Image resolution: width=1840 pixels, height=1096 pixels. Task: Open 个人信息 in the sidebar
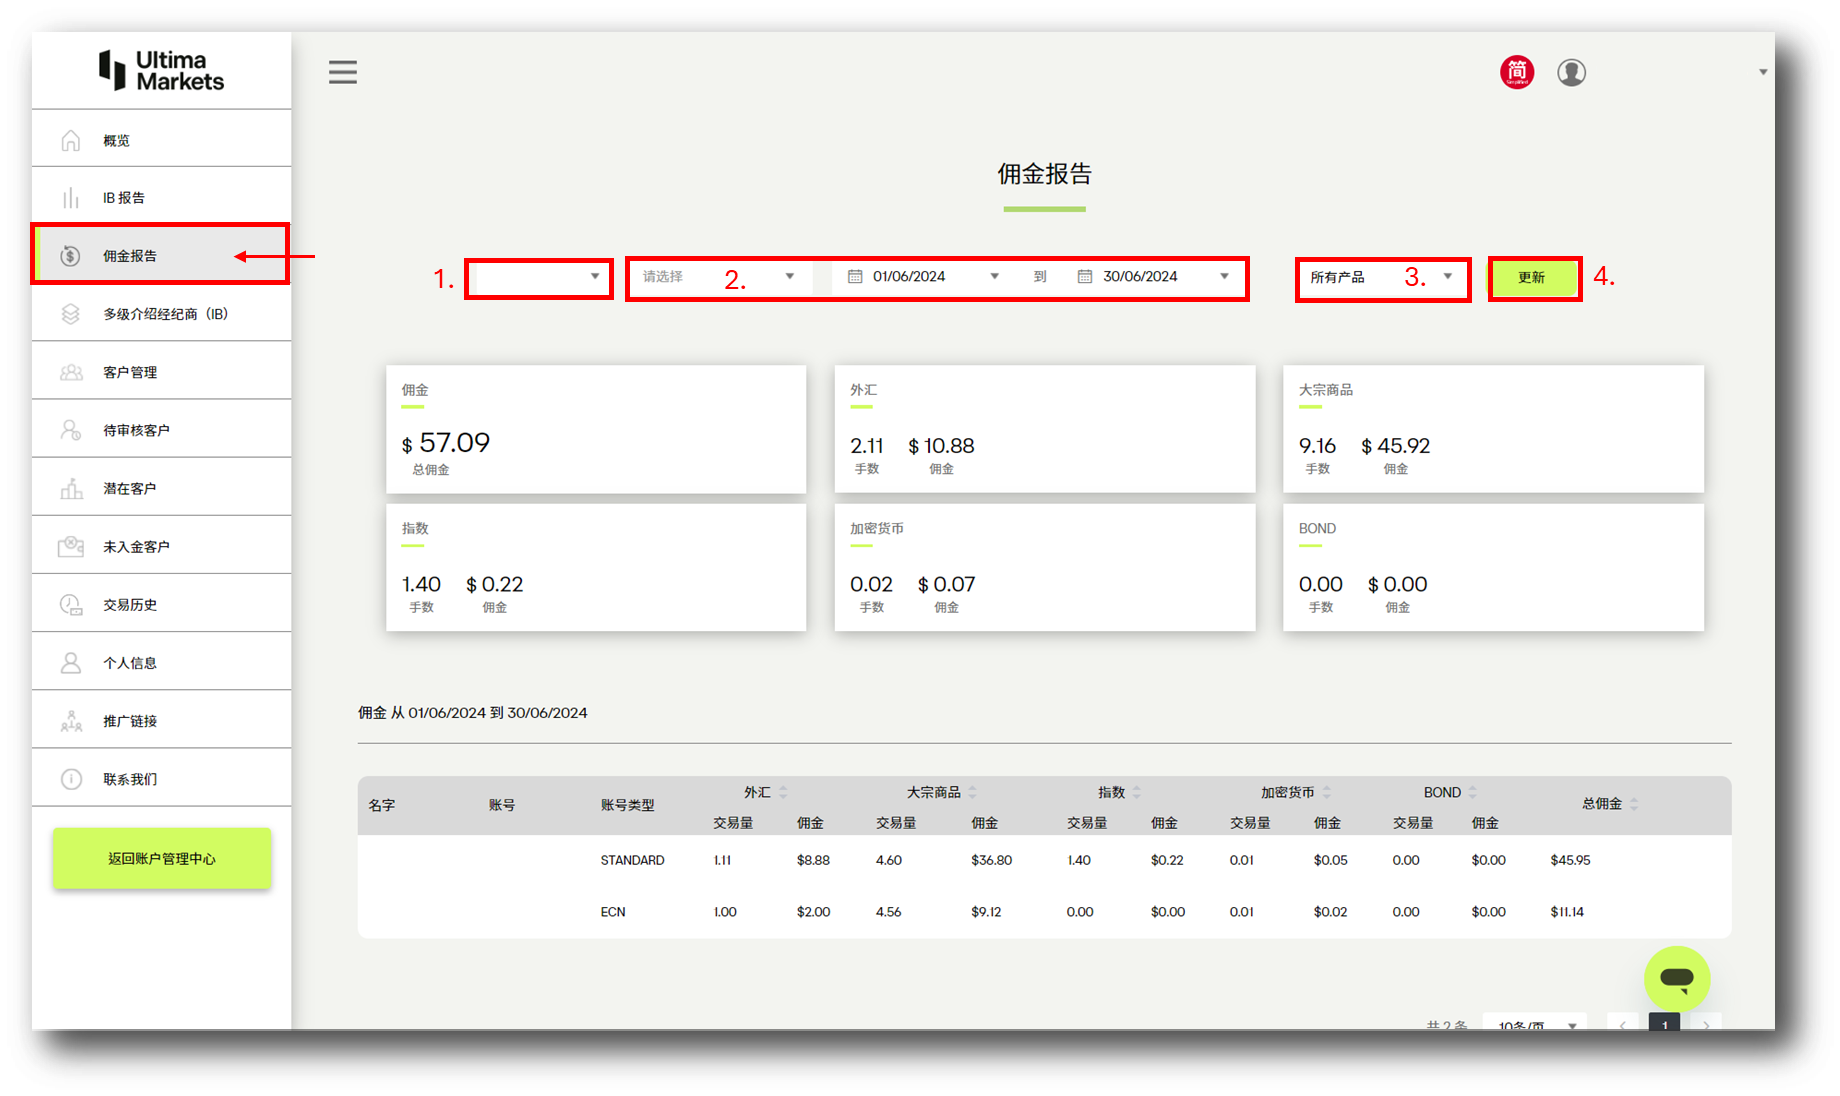(x=162, y=662)
